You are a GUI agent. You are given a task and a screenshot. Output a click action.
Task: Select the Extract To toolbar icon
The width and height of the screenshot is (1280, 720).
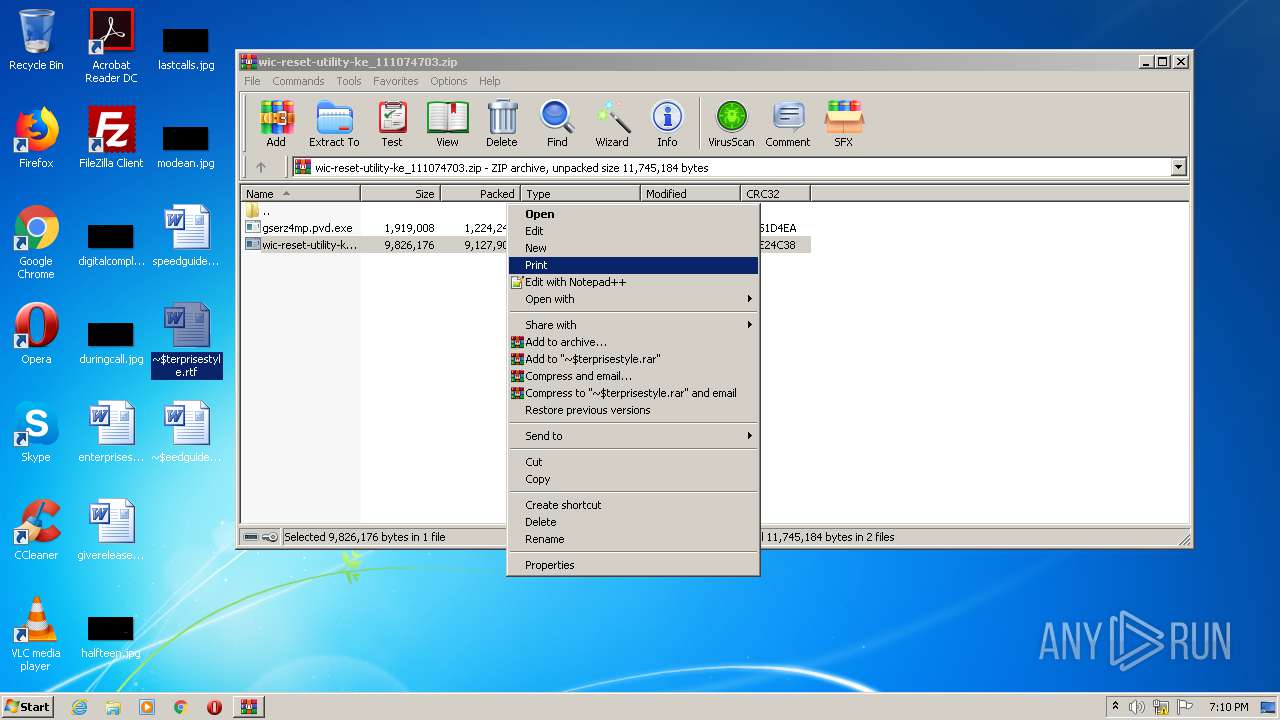coord(334,124)
